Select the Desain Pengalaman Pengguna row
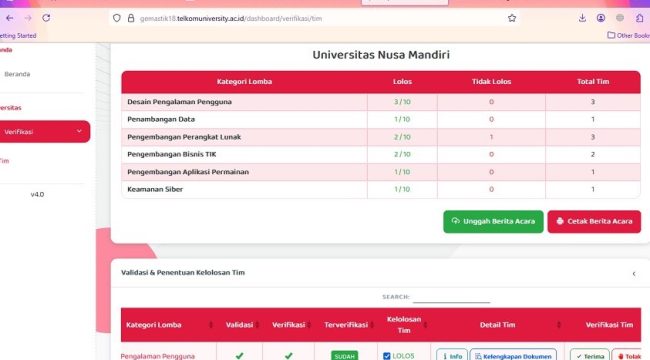Image resolution: width=650 pixels, height=360 pixels. (x=381, y=102)
